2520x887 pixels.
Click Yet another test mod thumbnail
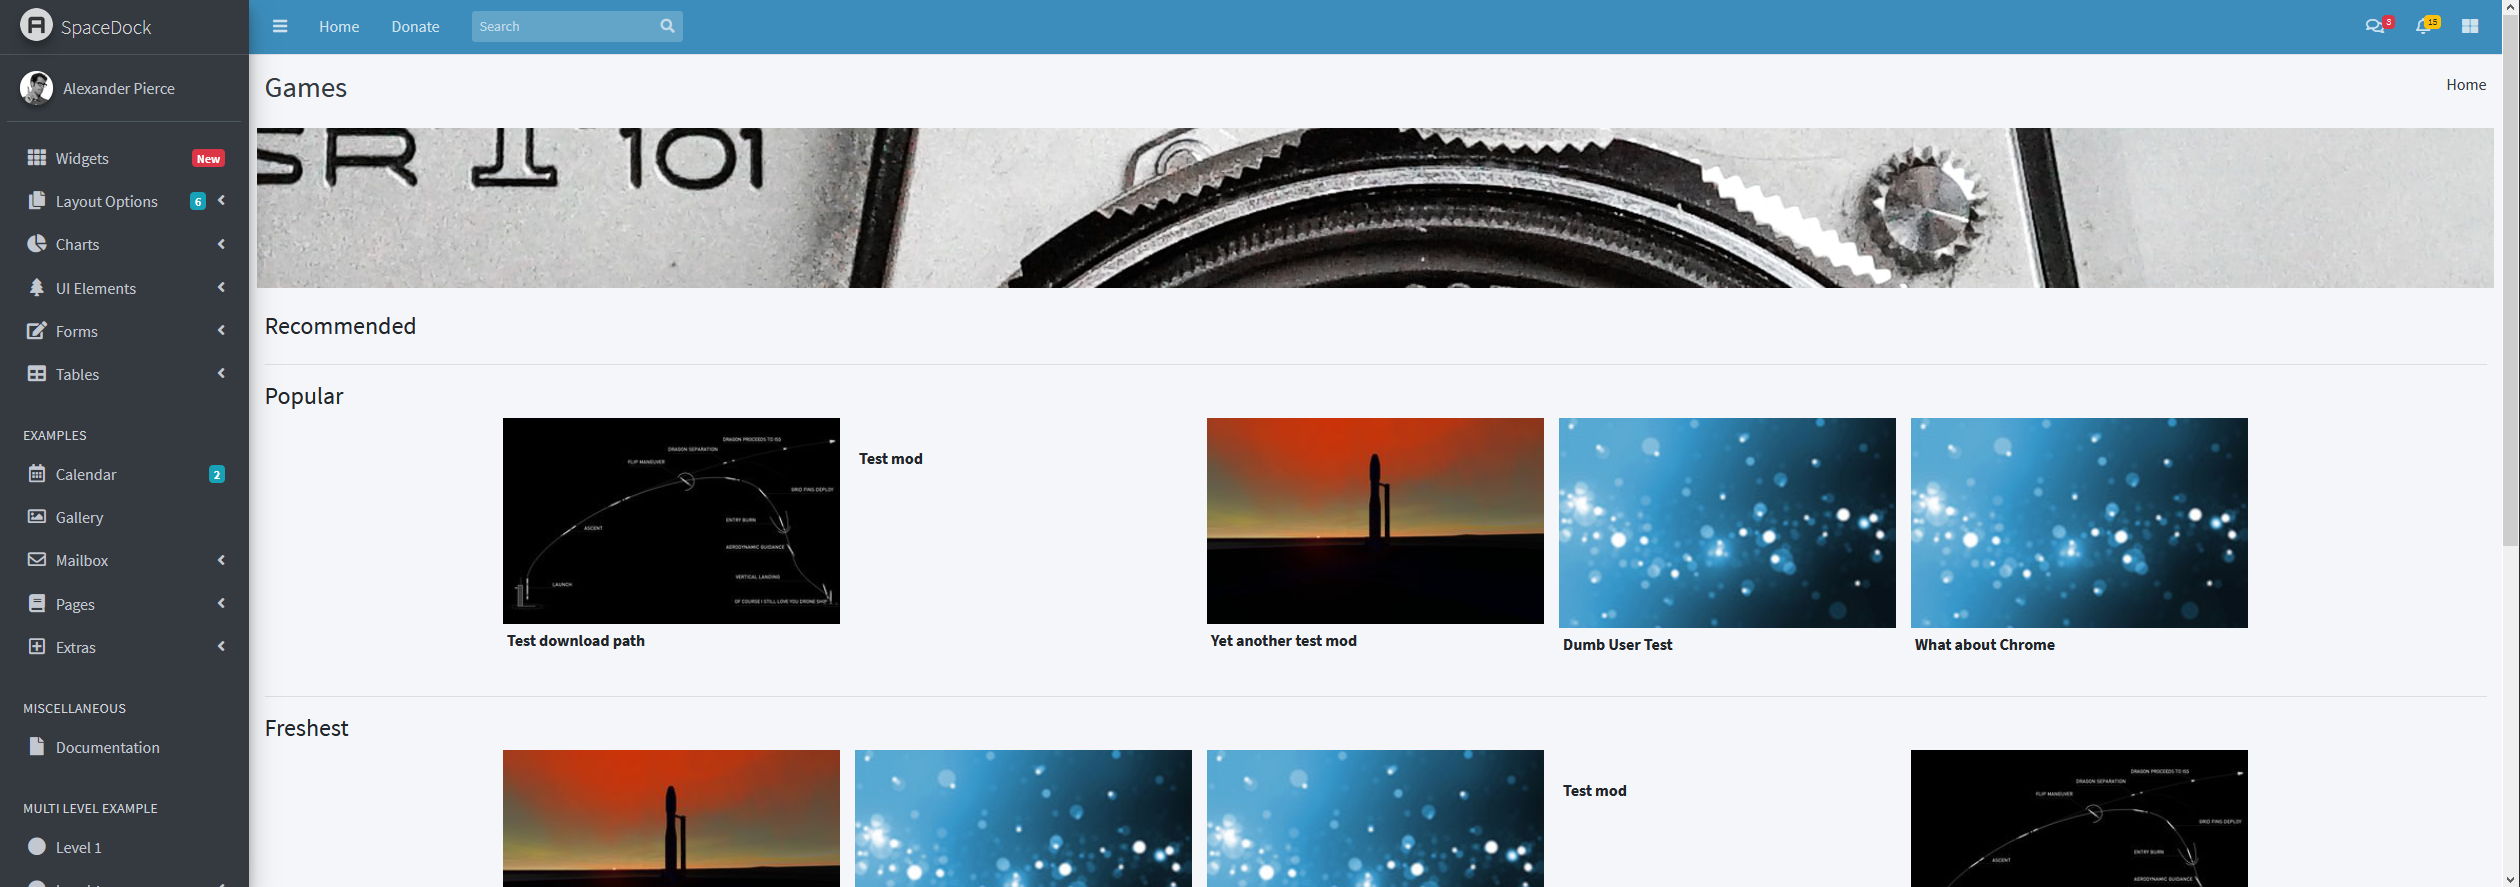click(x=1375, y=520)
